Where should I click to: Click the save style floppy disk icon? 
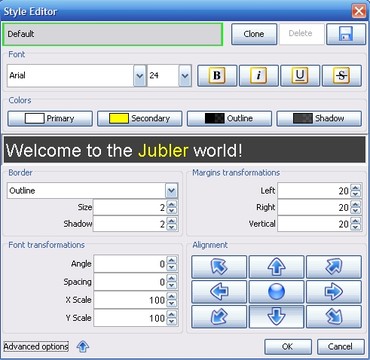pos(346,34)
